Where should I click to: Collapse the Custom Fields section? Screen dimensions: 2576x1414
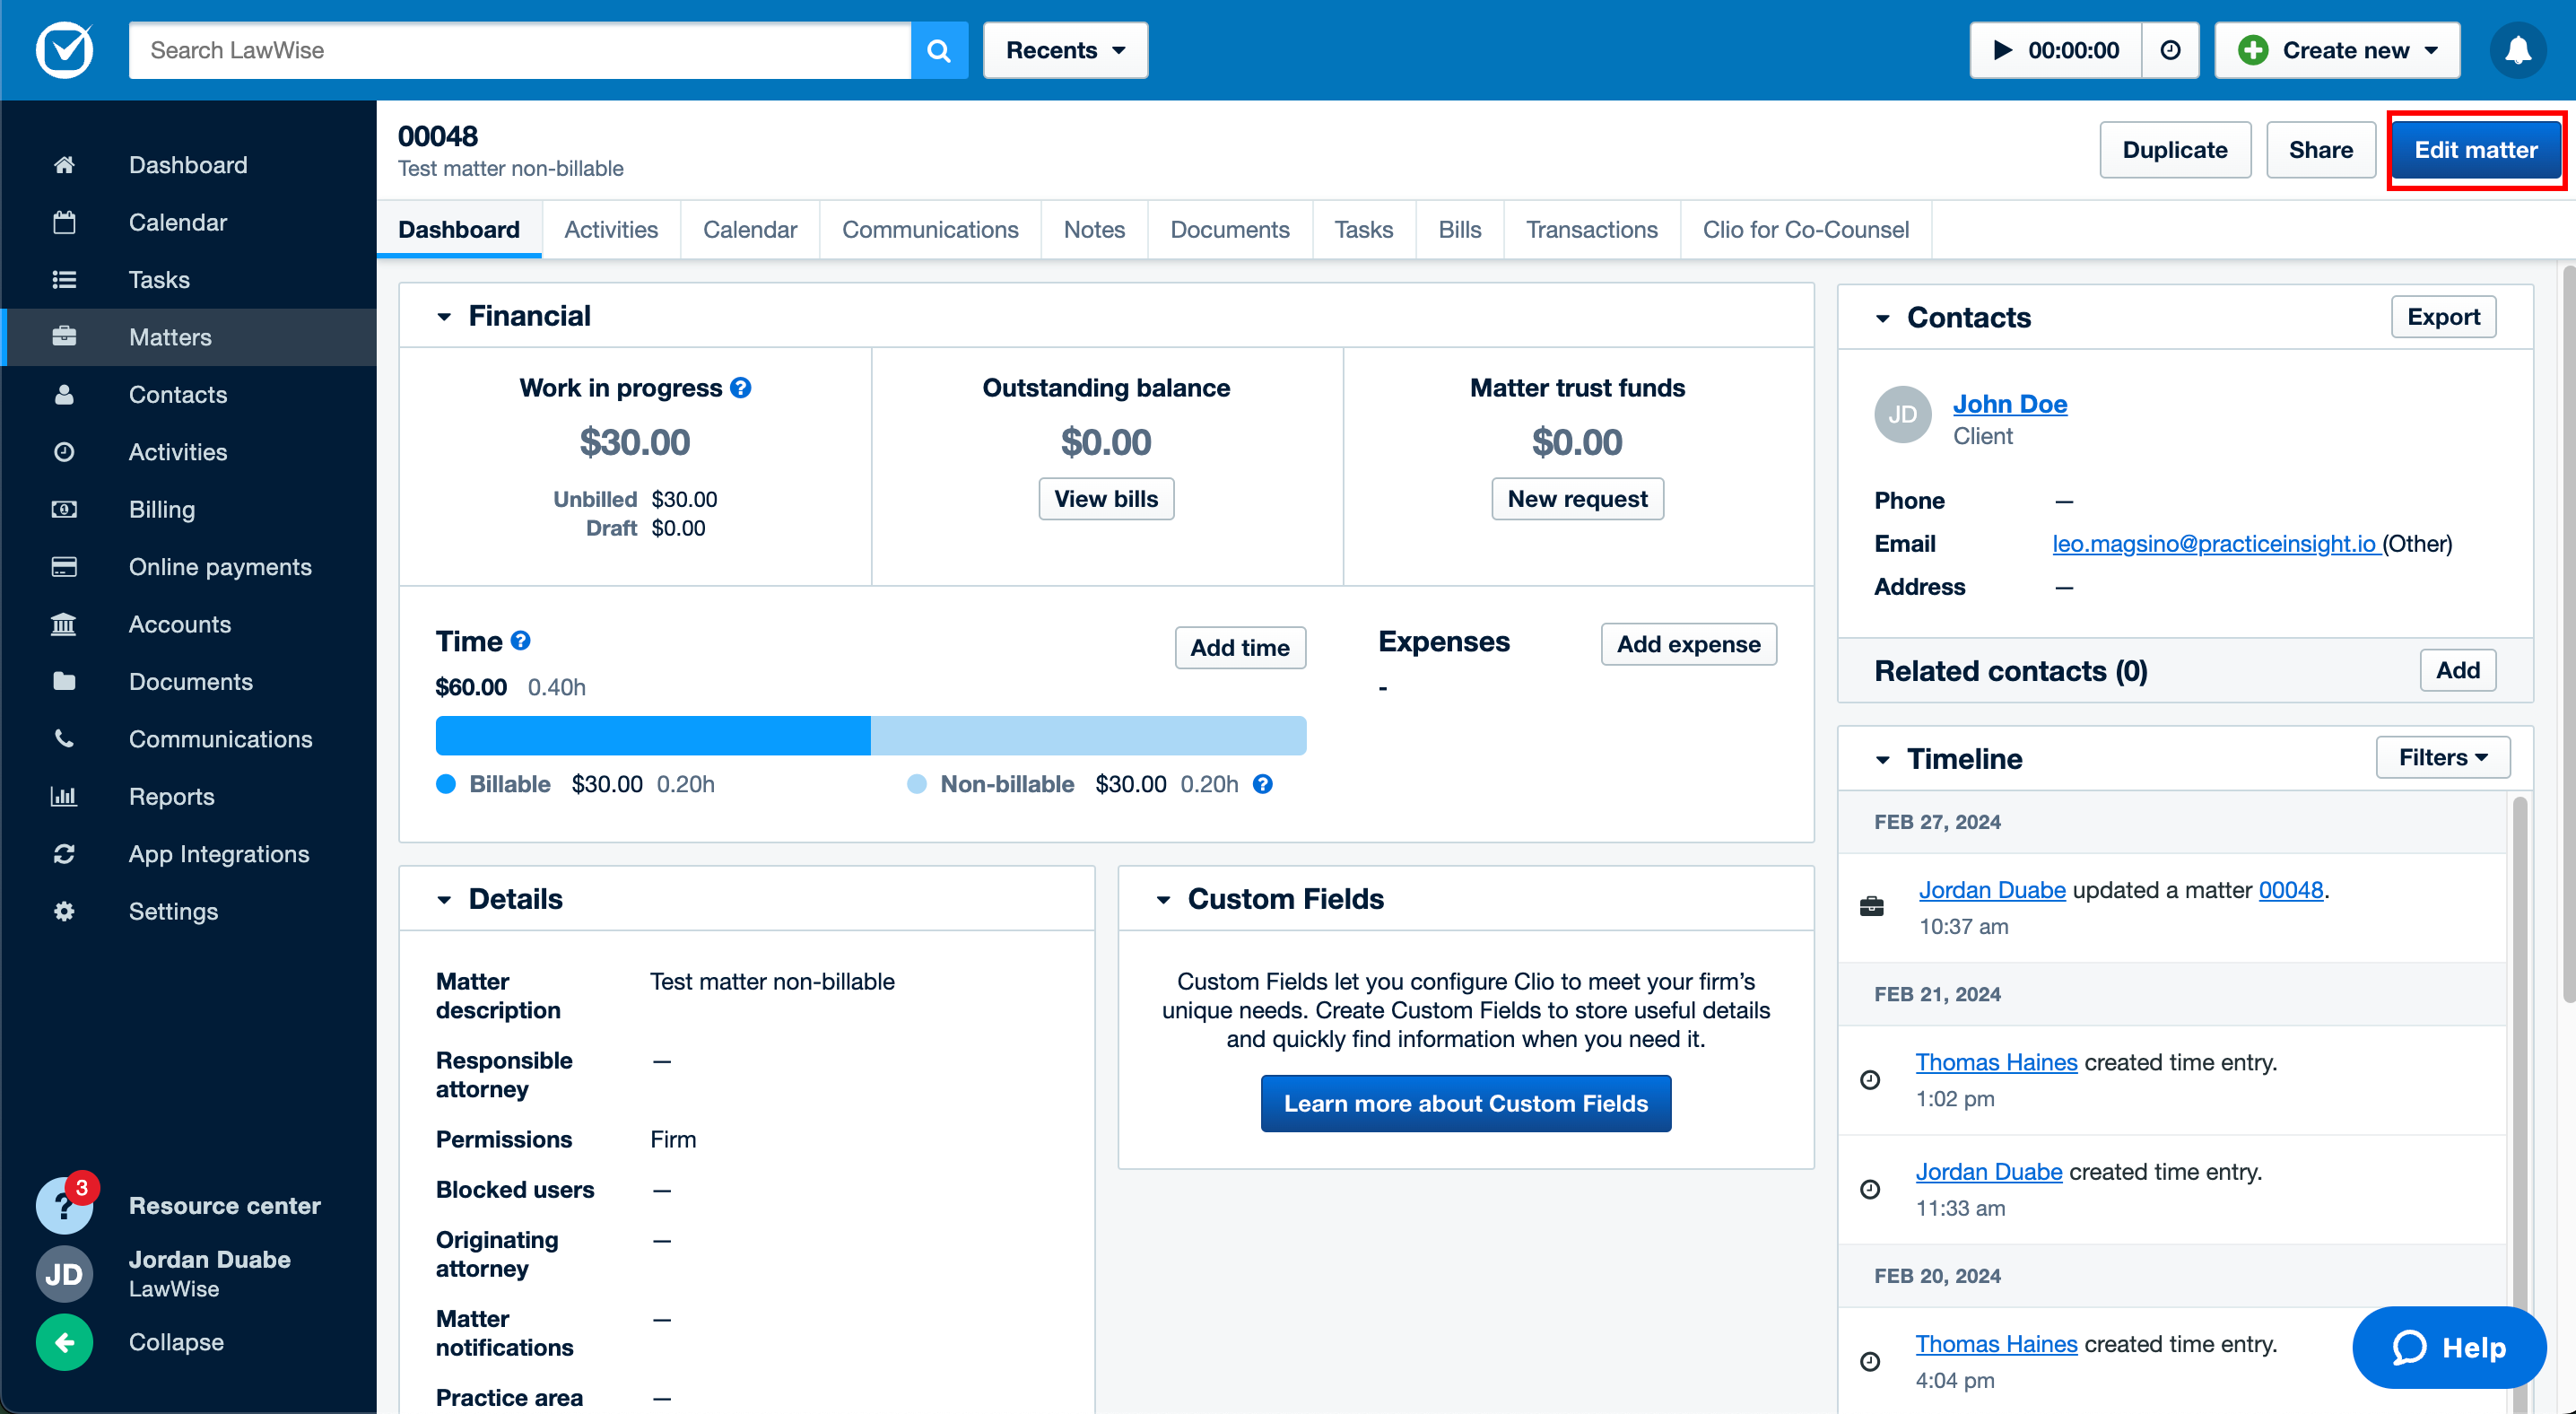(1163, 899)
